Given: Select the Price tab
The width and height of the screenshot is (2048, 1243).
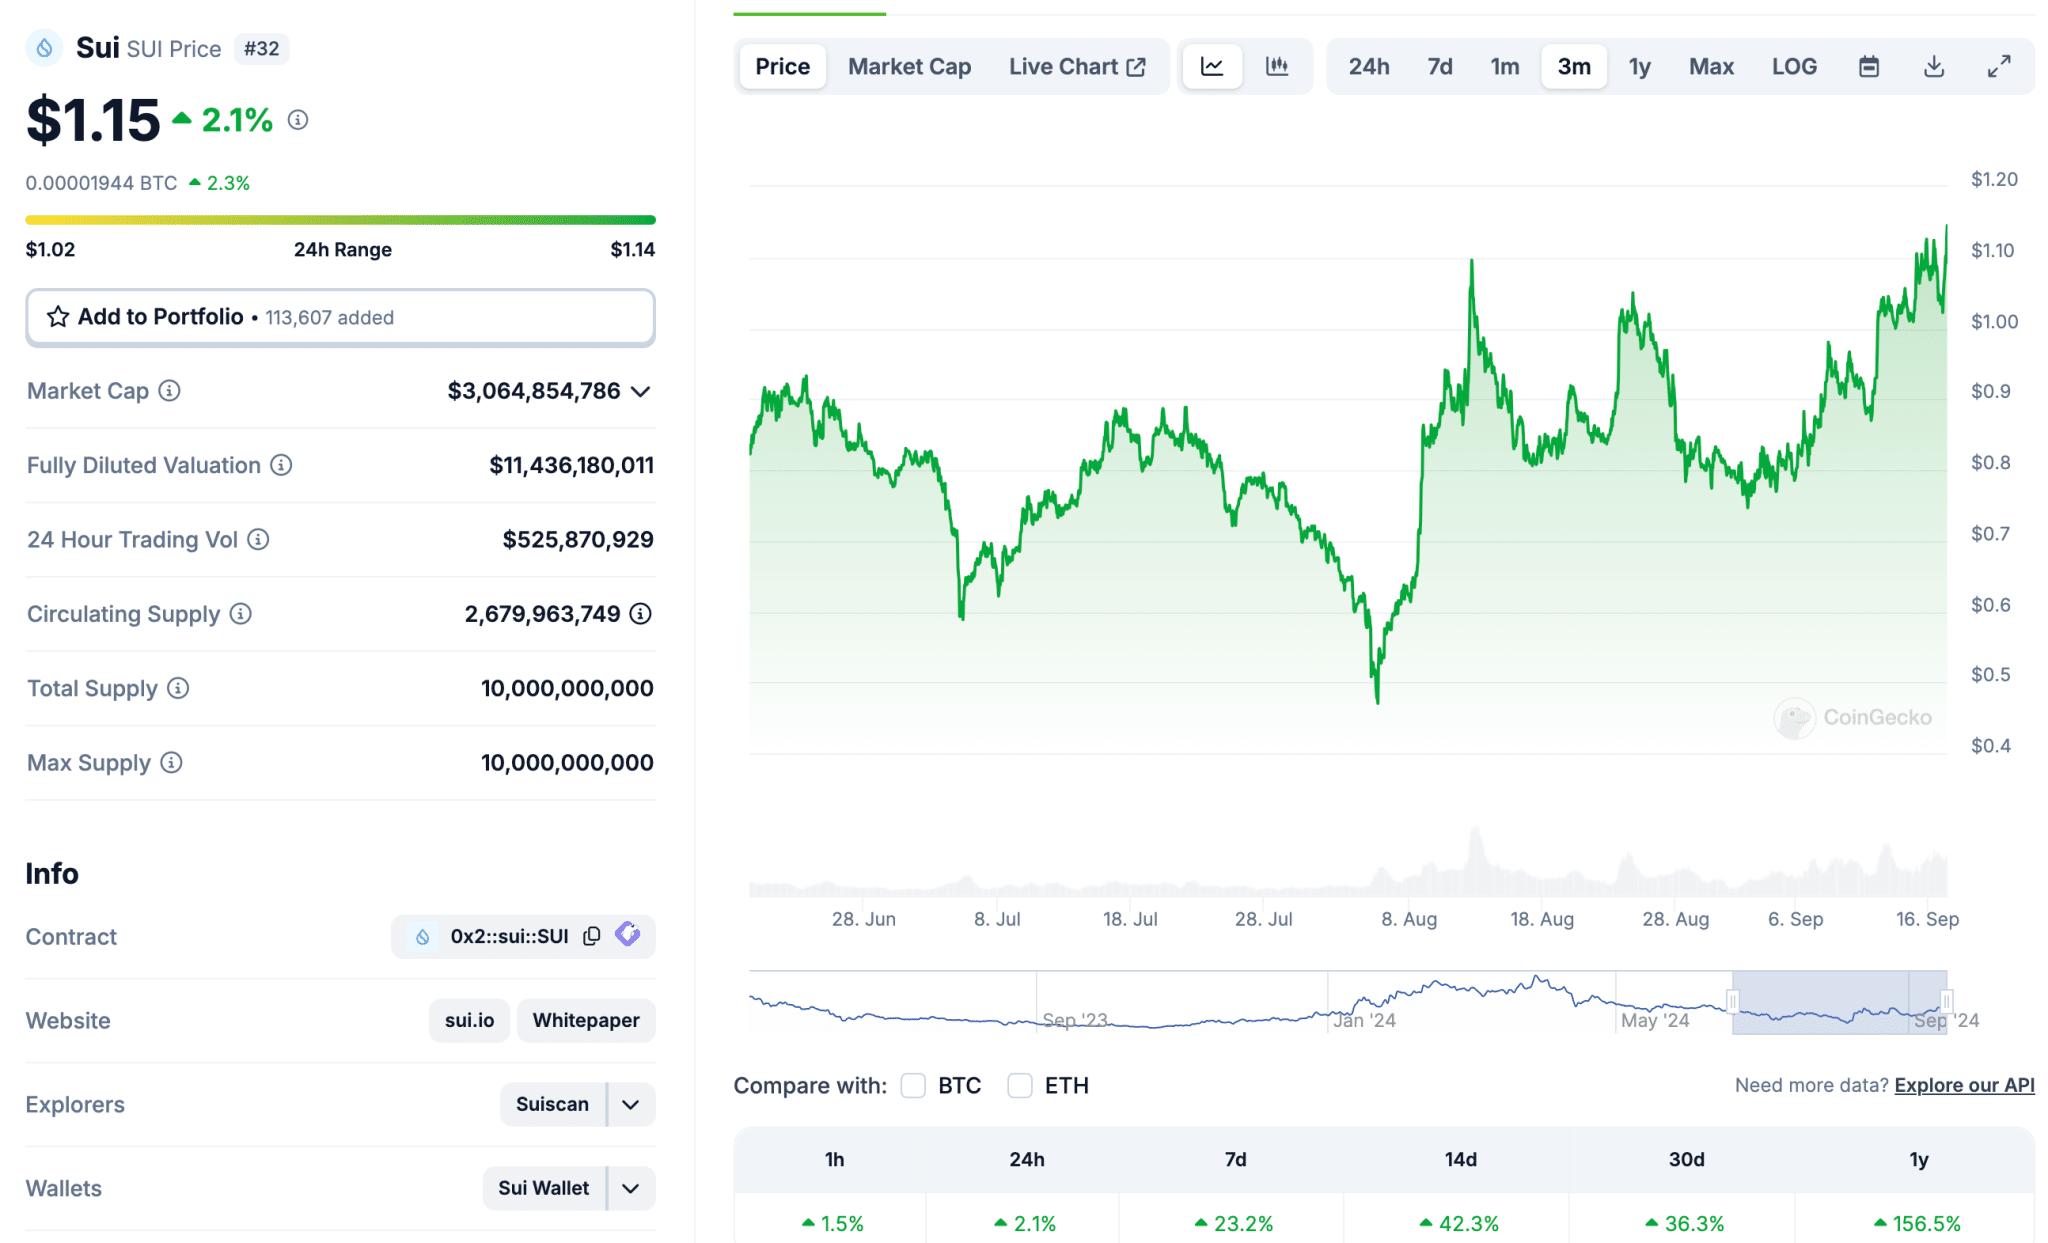Looking at the screenshot, I should [x=783, y=67].
